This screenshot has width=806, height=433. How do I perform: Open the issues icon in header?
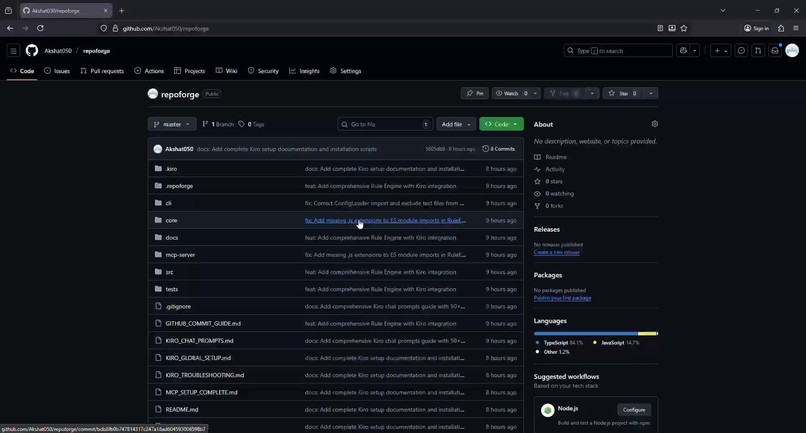(741, 50)
